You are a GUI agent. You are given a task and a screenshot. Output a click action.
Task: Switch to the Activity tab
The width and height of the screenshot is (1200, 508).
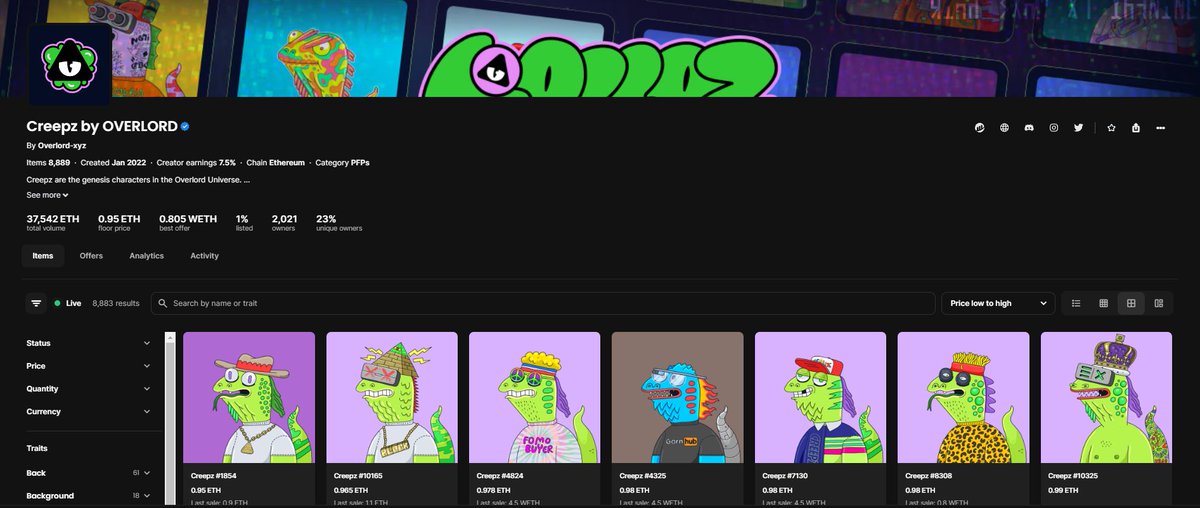pos(204,256)
